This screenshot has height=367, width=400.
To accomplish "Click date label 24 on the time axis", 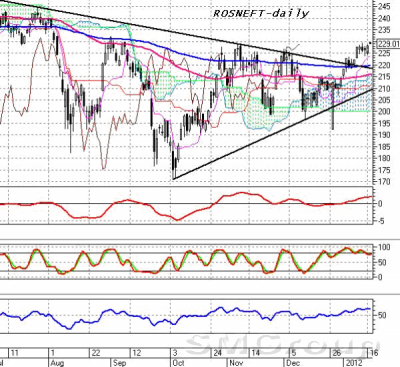I will [x=218, y=353].
